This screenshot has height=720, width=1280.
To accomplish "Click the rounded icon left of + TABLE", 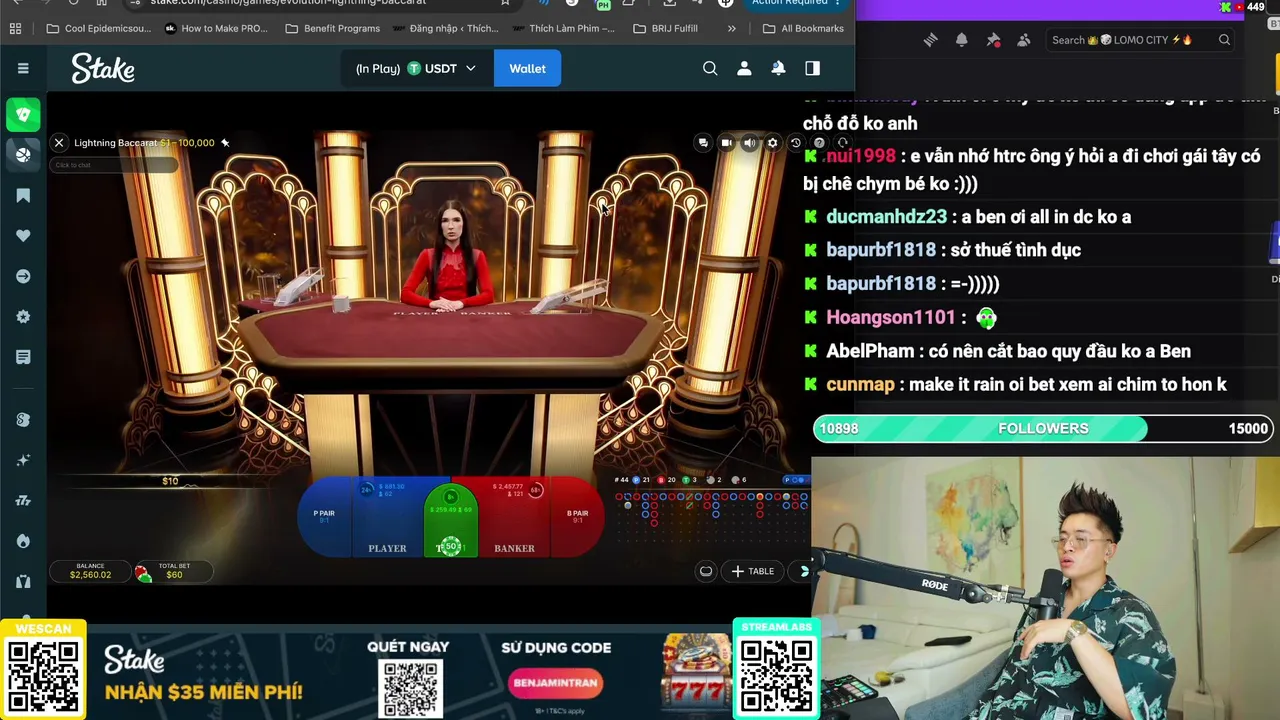I will point(706,571).
